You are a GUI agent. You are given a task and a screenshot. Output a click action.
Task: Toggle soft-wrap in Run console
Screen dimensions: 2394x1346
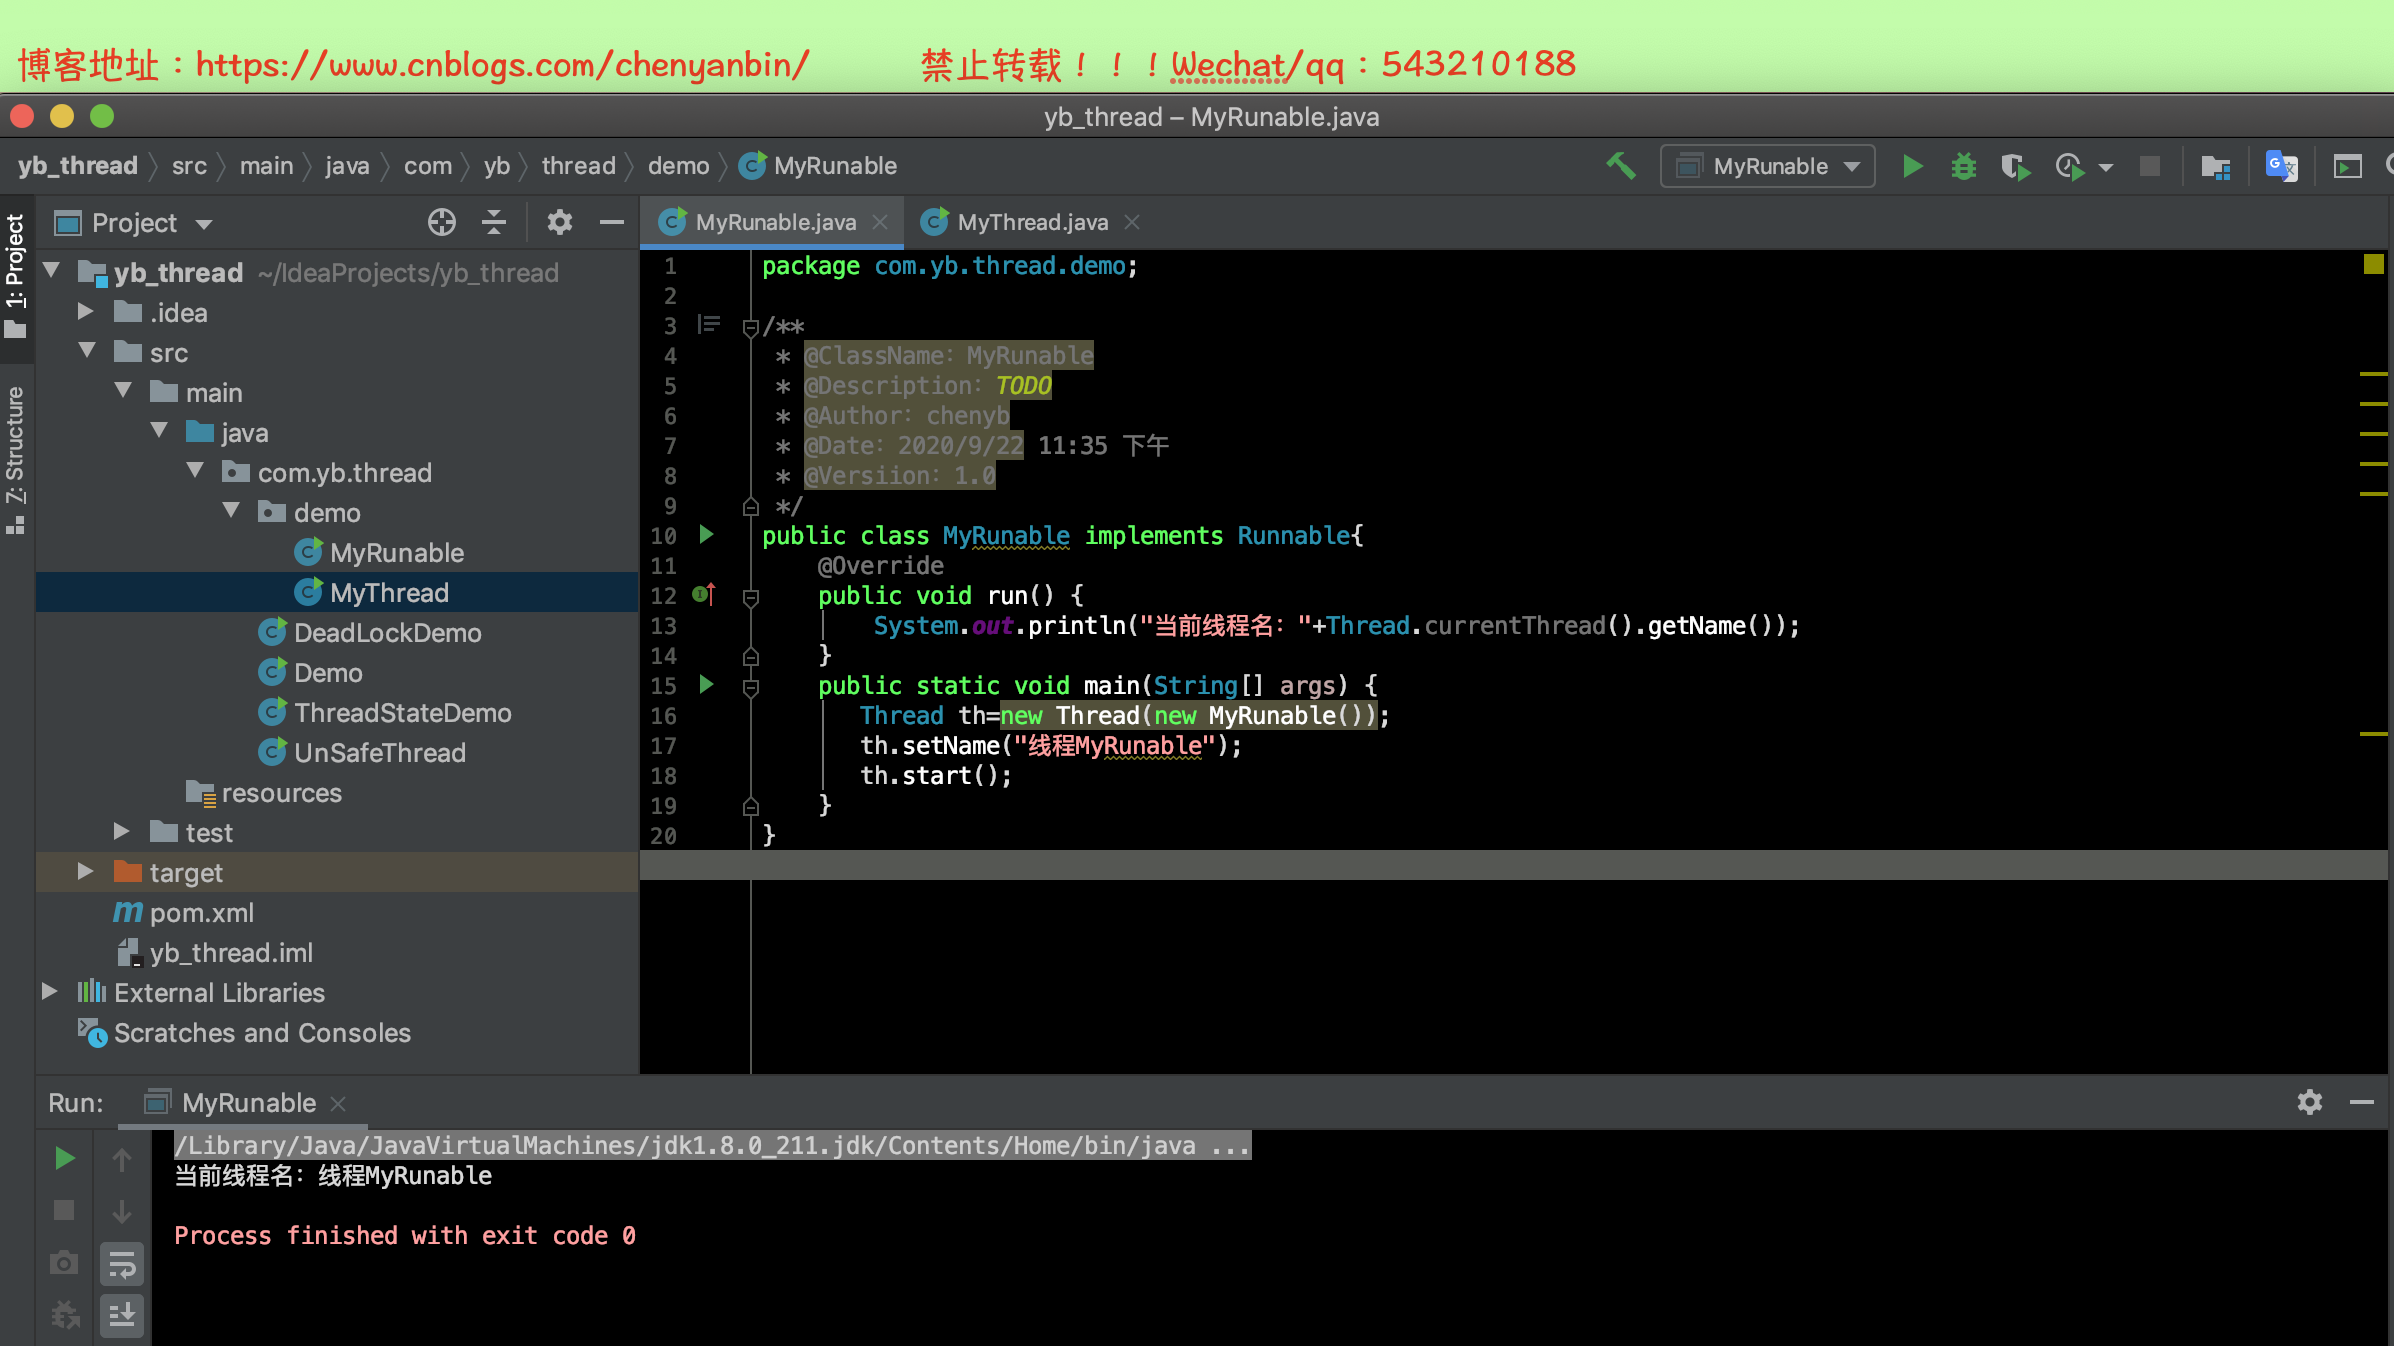[122, 1264]
